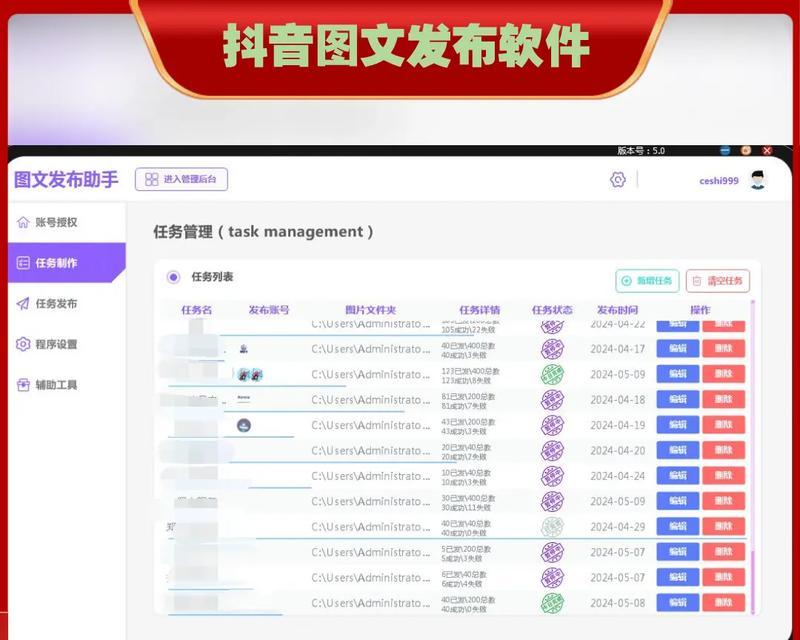Viewport: 800px width, 640px height.
Task: Open the 账号授权 home icon
Action: 23,222
